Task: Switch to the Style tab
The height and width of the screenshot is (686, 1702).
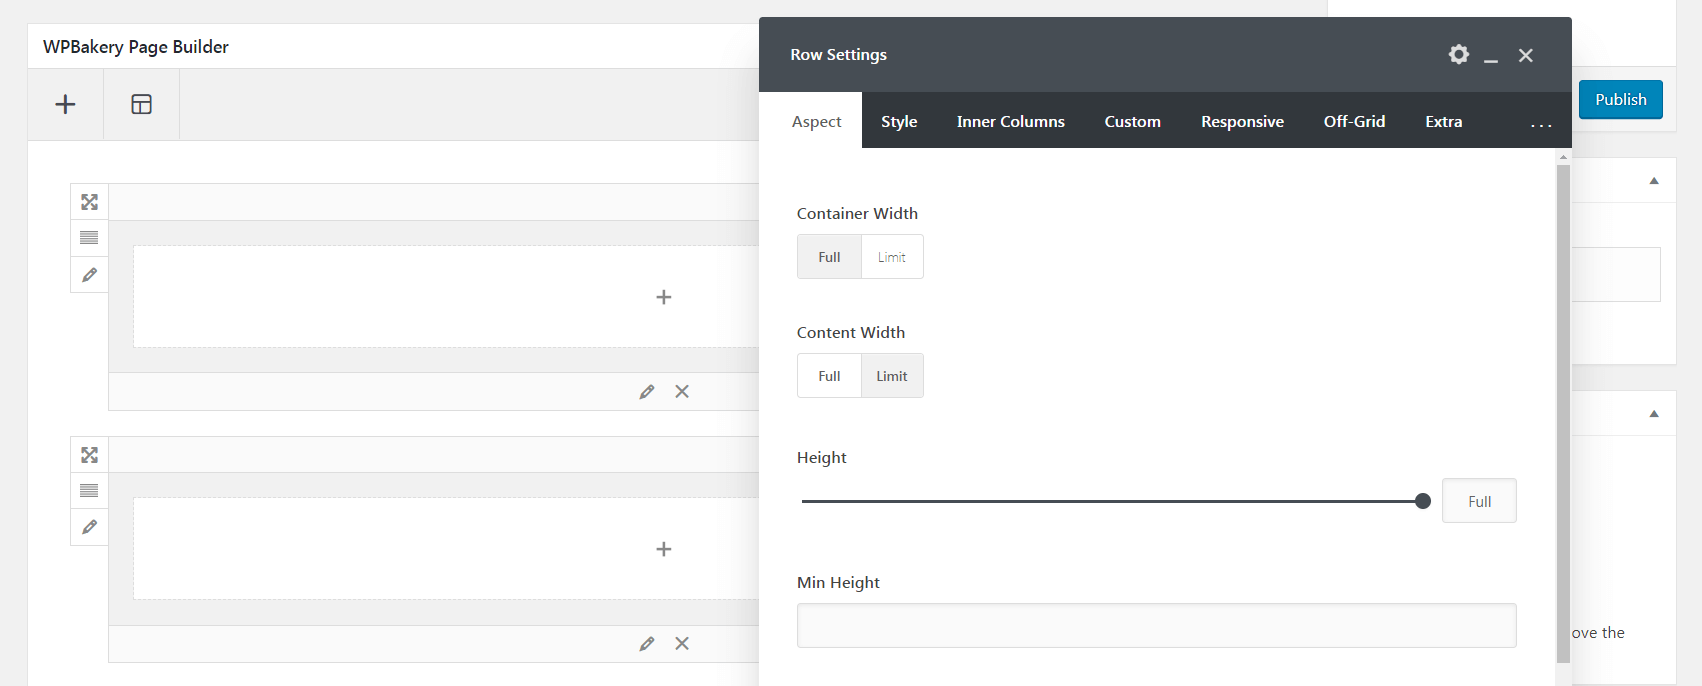Action: [x=899, y=121]
